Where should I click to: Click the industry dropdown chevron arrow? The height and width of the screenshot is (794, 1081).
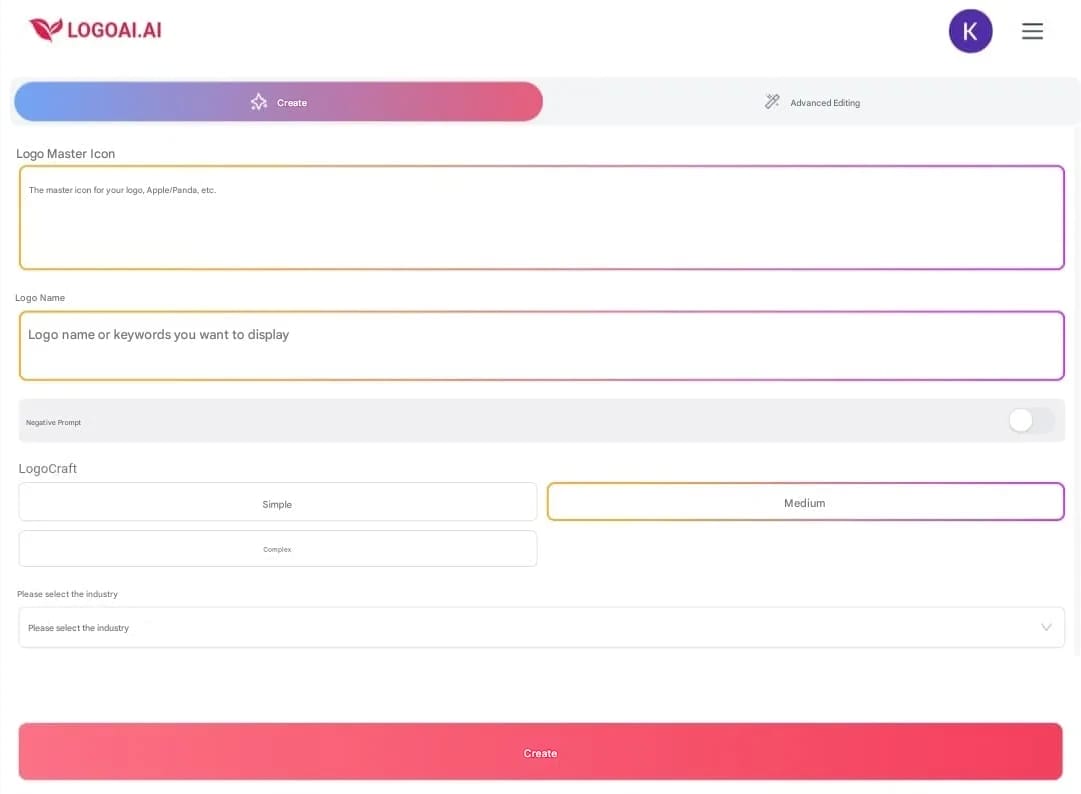(1047, 627)
